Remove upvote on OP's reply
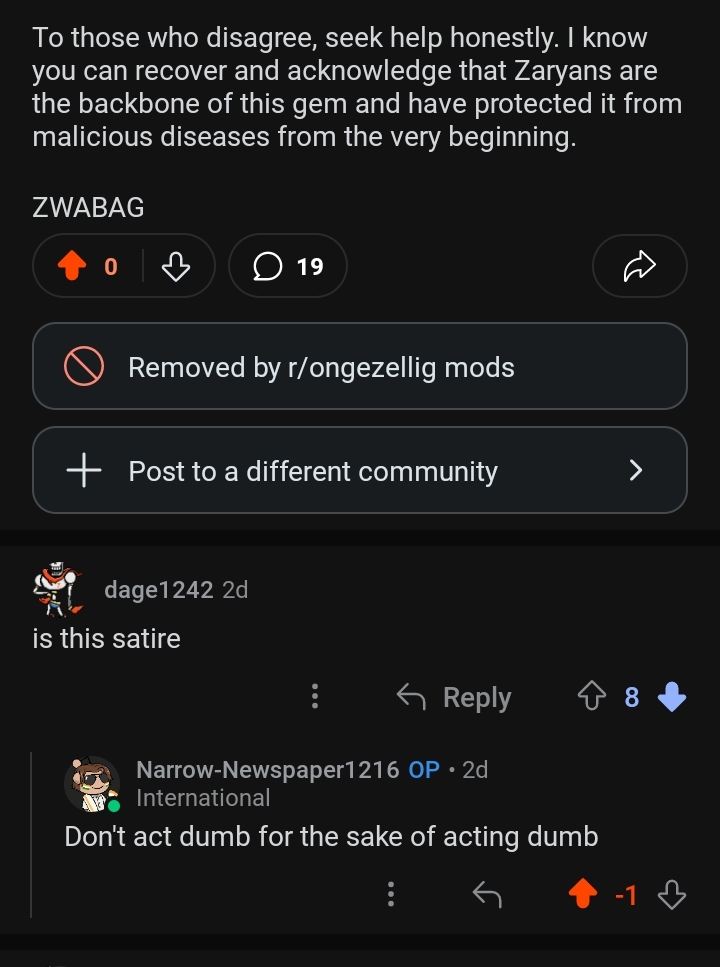 coord(582,894)
